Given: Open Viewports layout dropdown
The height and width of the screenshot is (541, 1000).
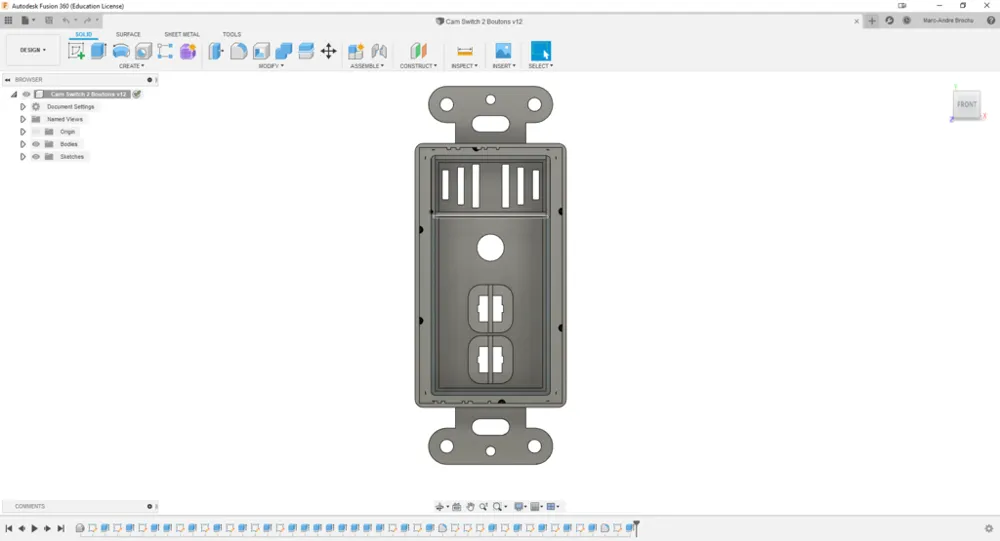Looking at the screenshot, I should pyautogui.click(x=553, y=507).
